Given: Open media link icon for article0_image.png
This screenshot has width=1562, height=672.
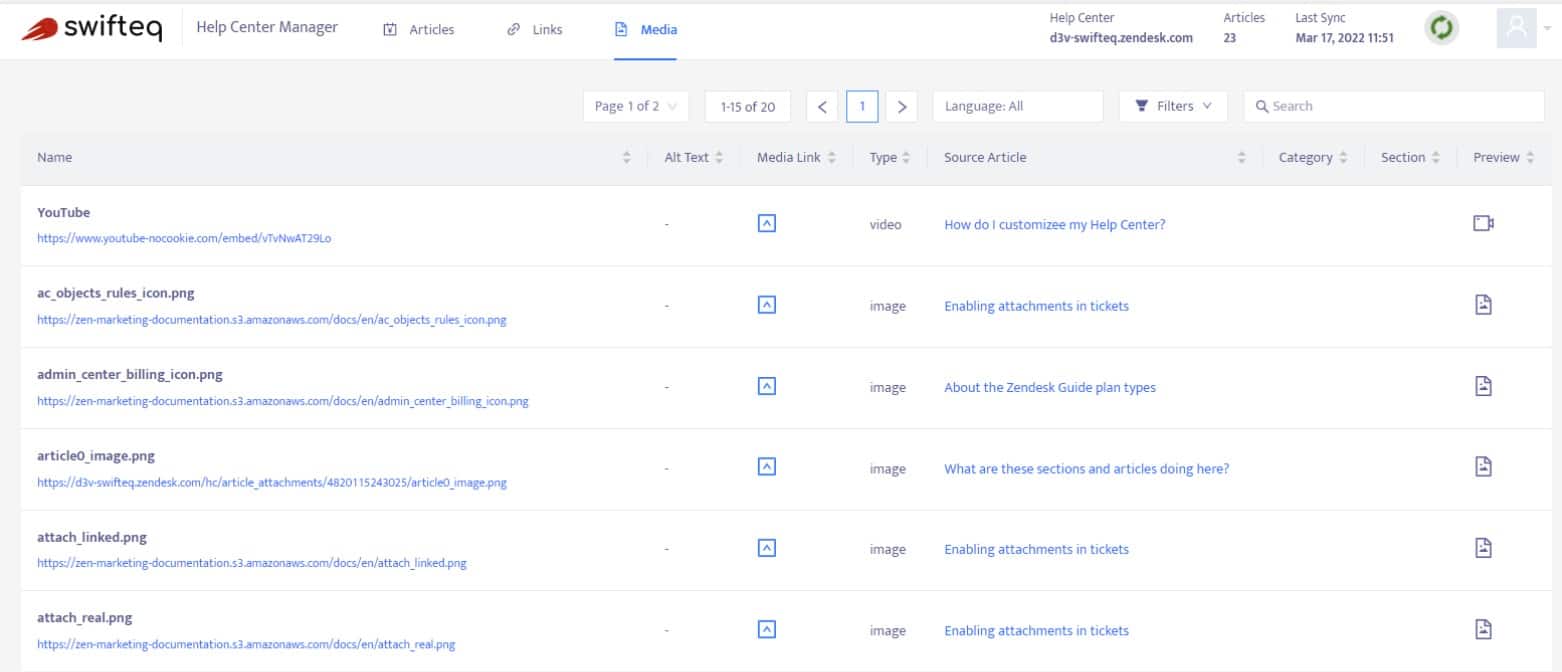Looking at the screenshot, I should click(767, 467).
